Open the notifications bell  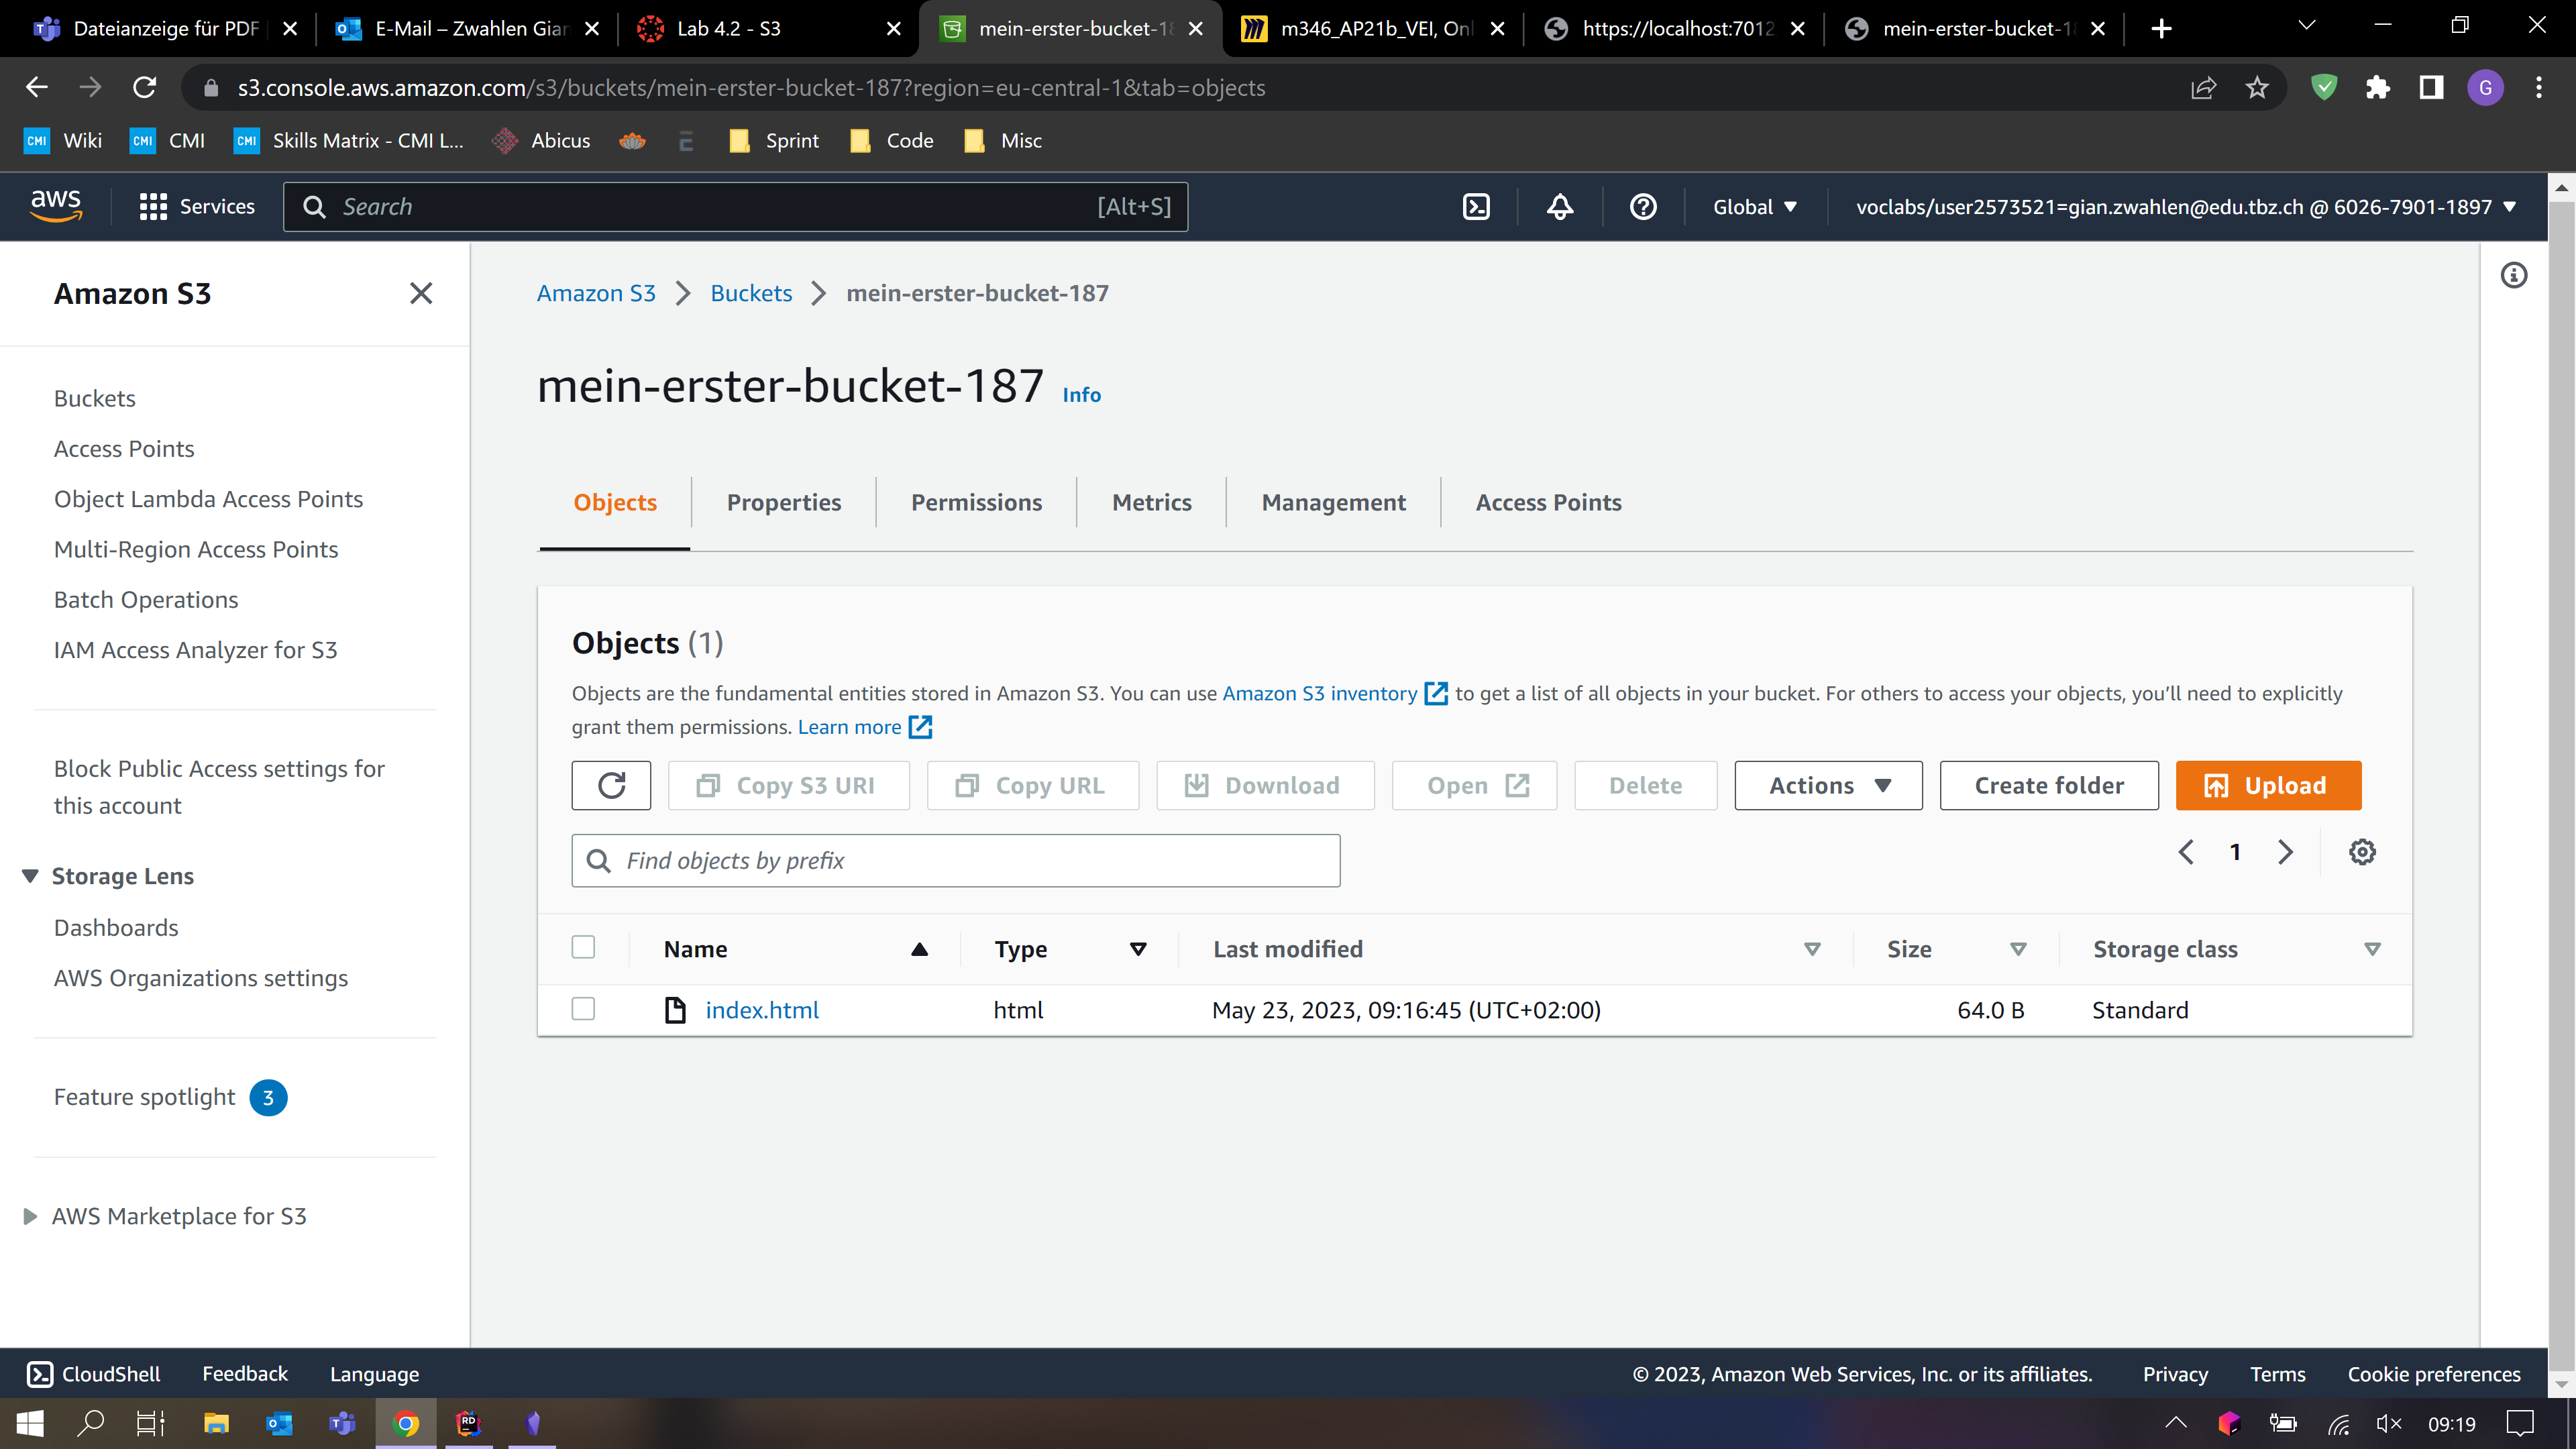pyautogui.click(x=1560, y=207)
